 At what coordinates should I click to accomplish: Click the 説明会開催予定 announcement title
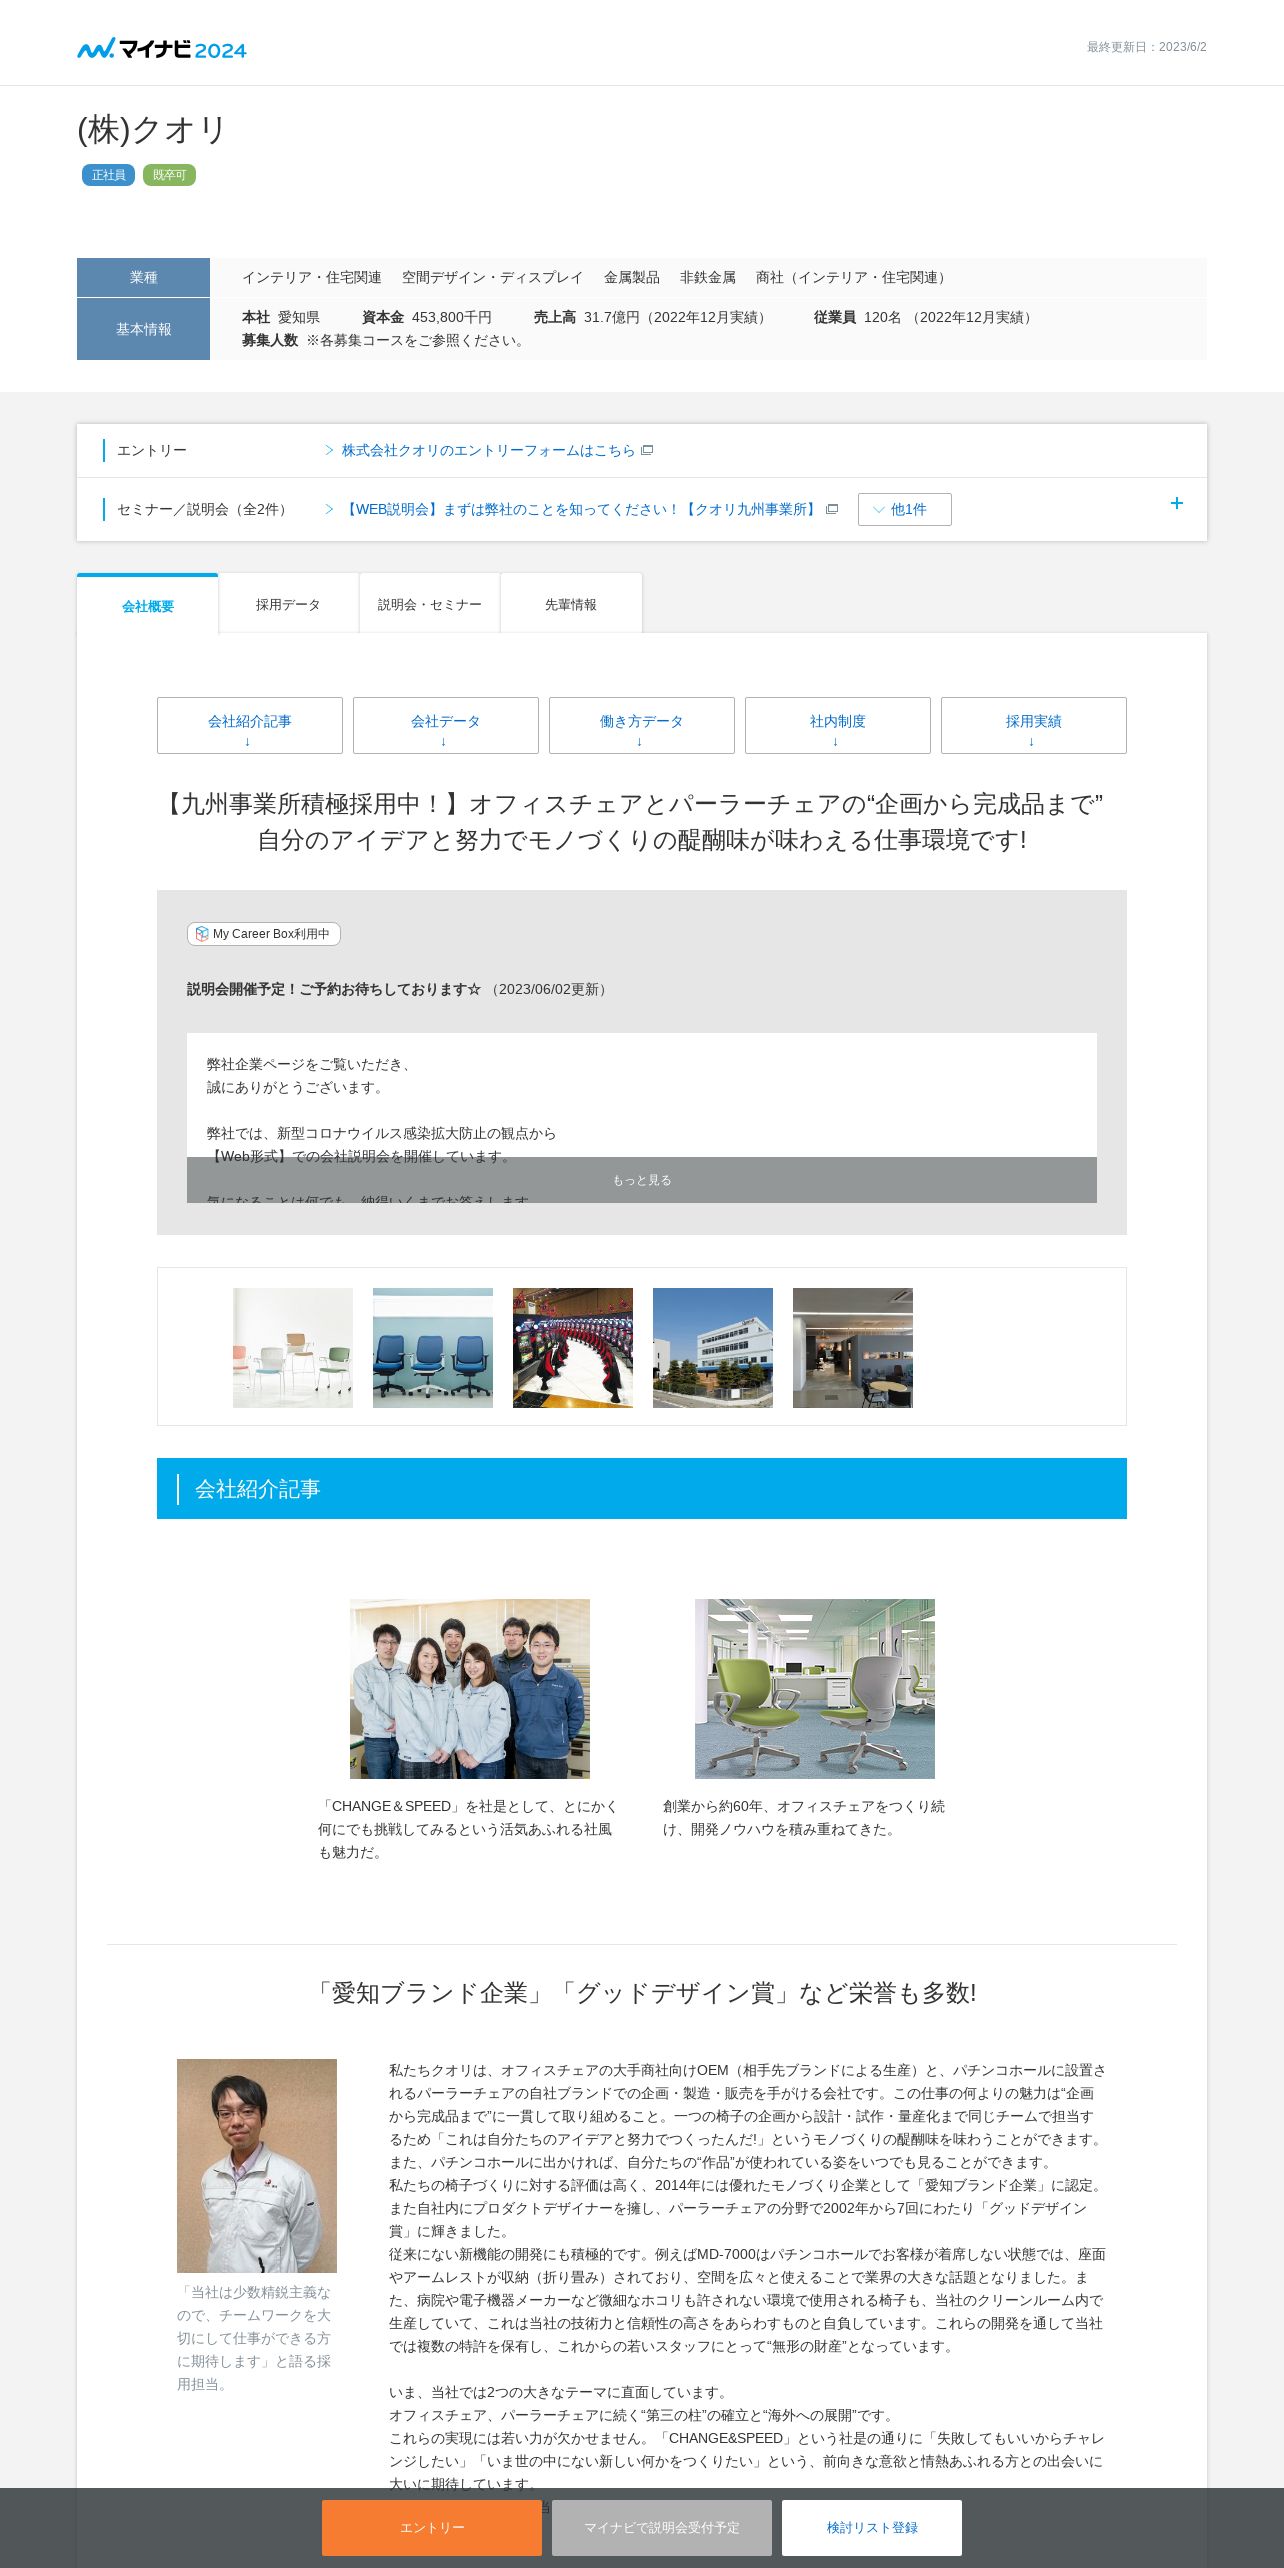[334, 989]
